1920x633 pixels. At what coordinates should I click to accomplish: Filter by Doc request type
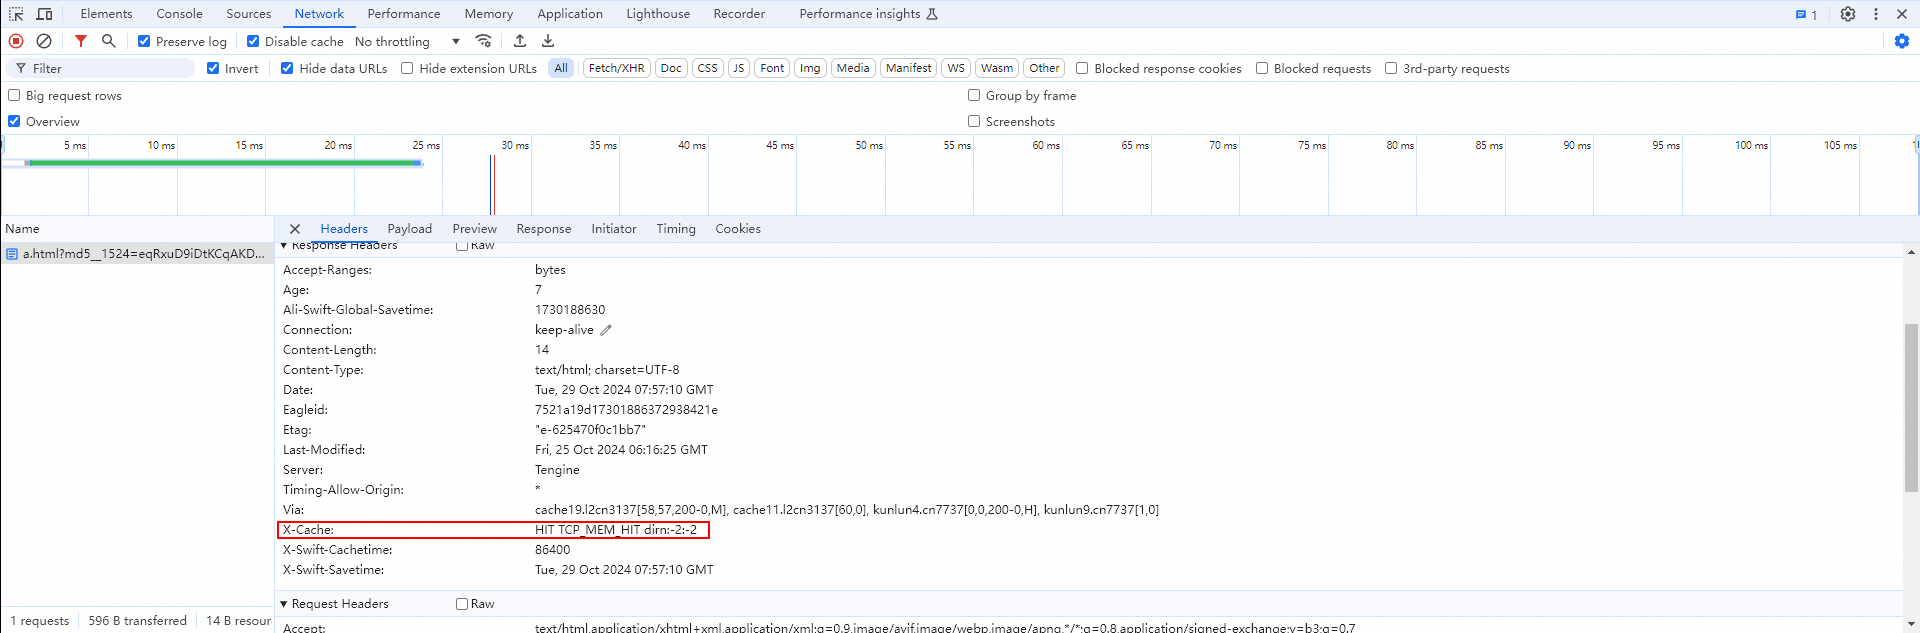671,68
